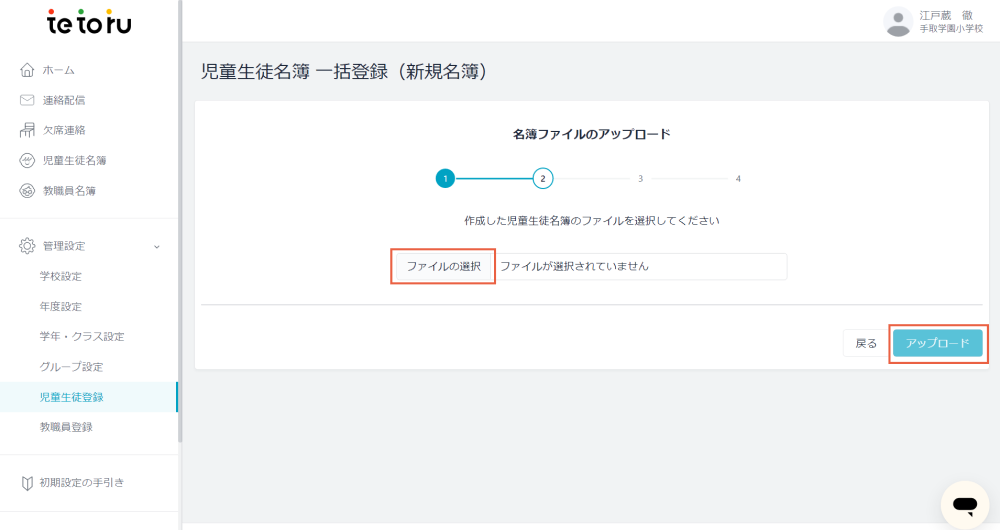The image size is (1000, 530).
Task: Click instruction text 作成した児童生徒名簿のファイルを選択してください
Action: [591, 221]
